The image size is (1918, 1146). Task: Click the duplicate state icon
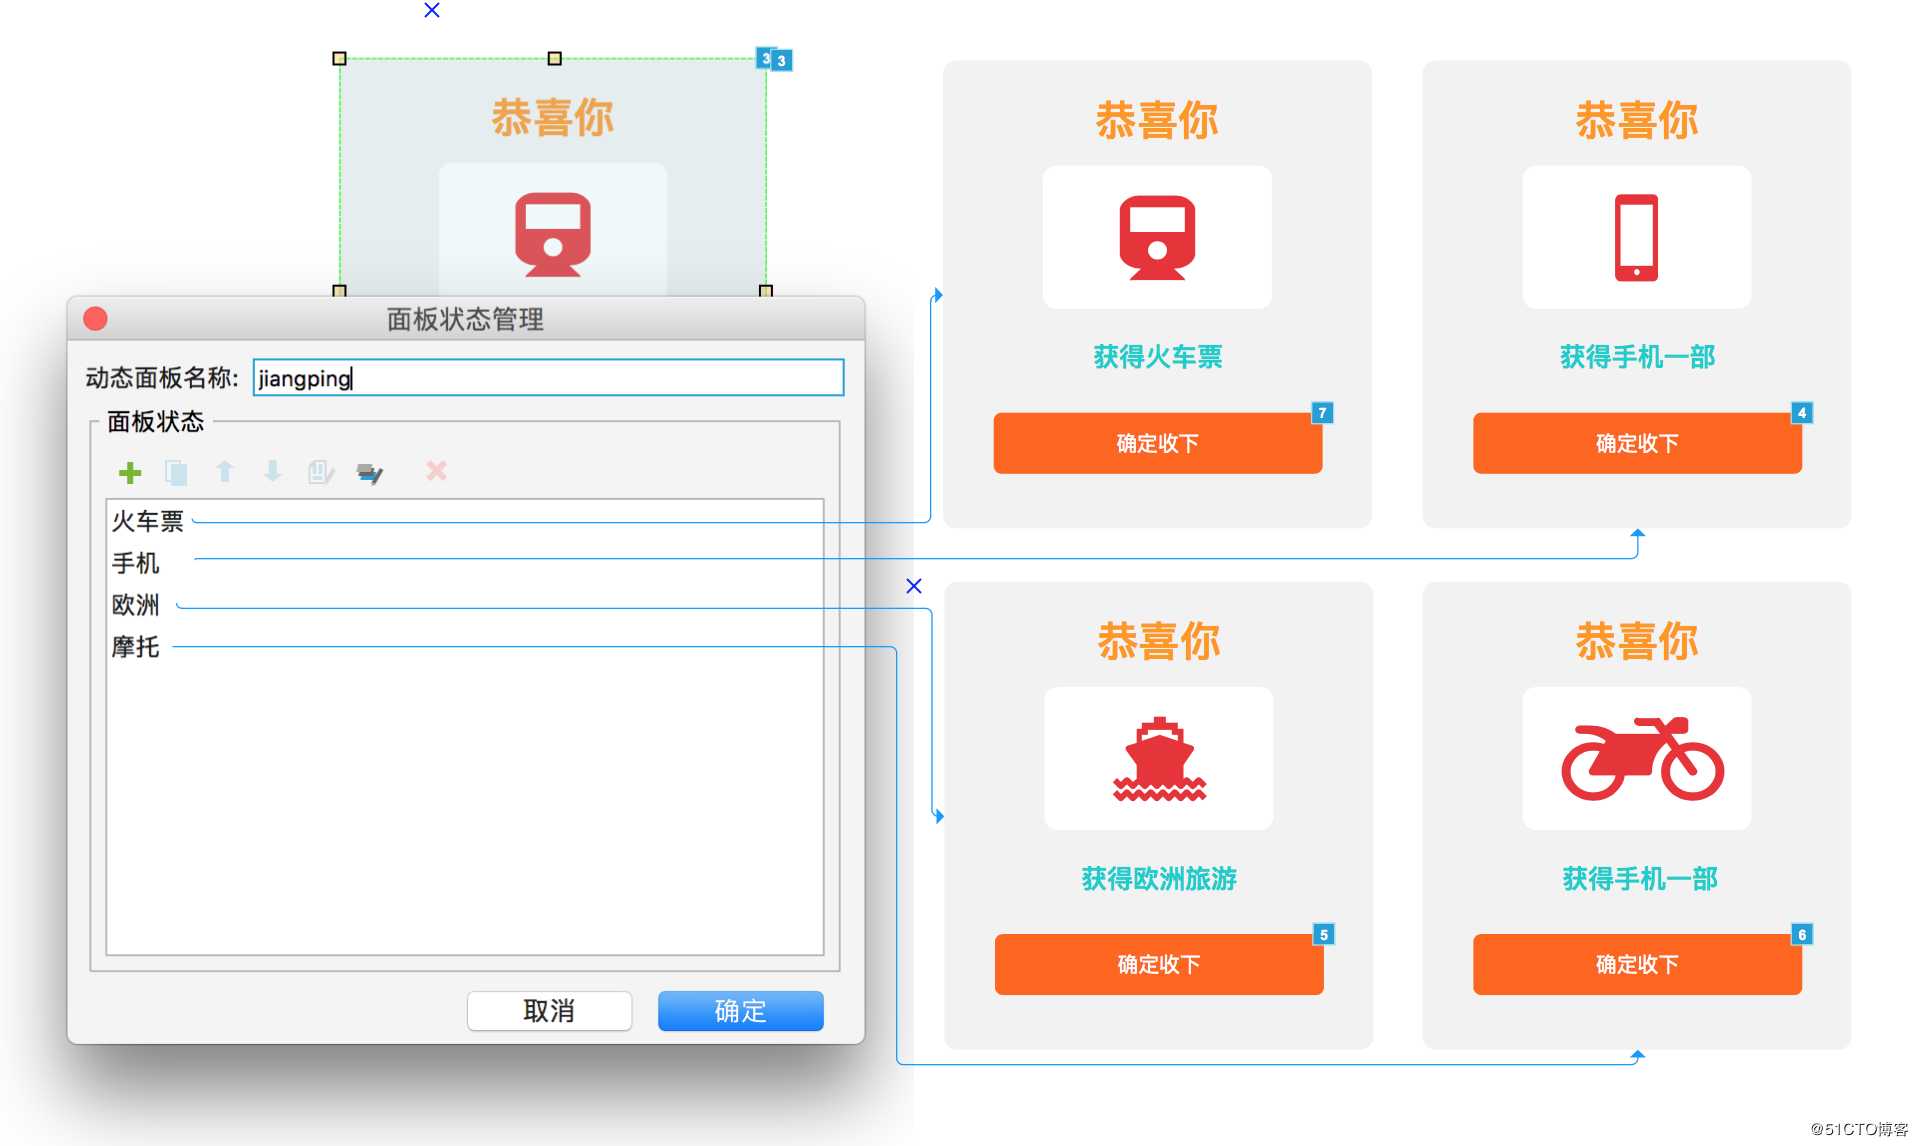176,472
